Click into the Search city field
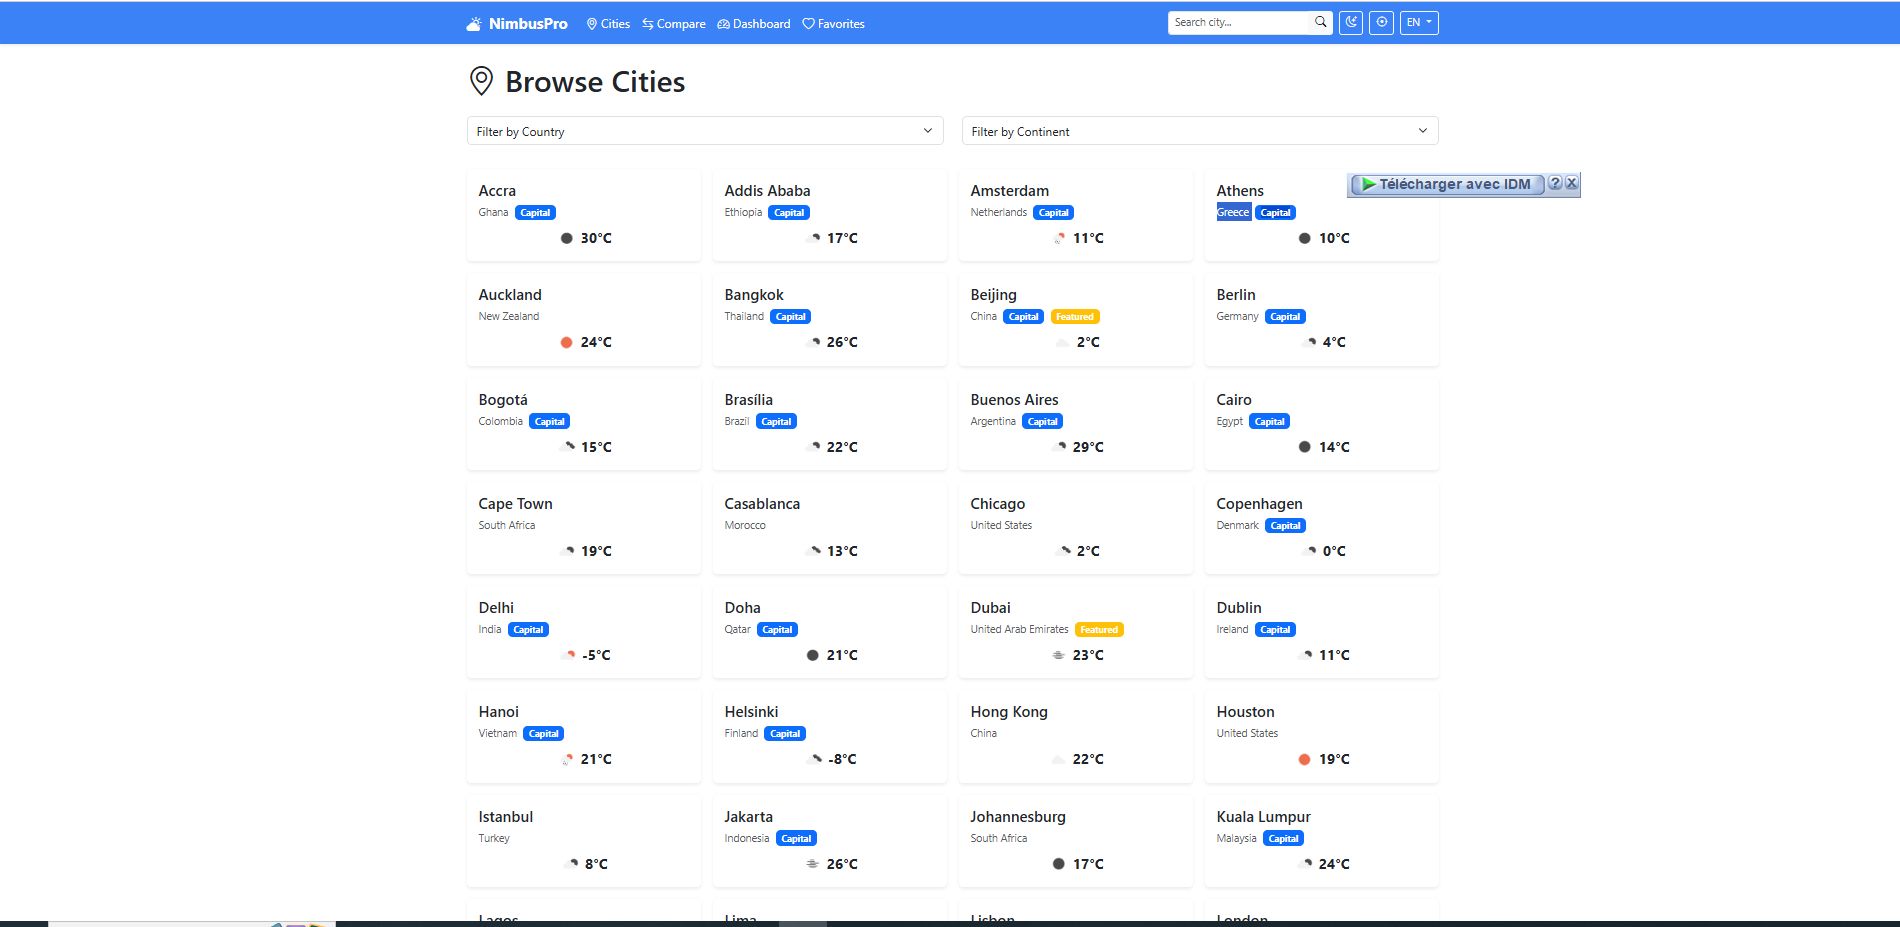 tap(1240, 22)
